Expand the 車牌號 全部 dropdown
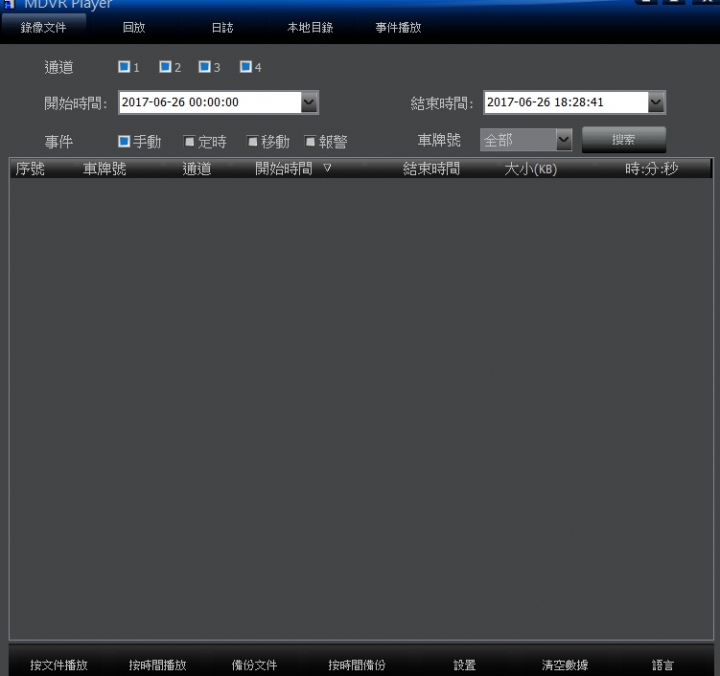This screenshot has width=720, height=676. 564,139
